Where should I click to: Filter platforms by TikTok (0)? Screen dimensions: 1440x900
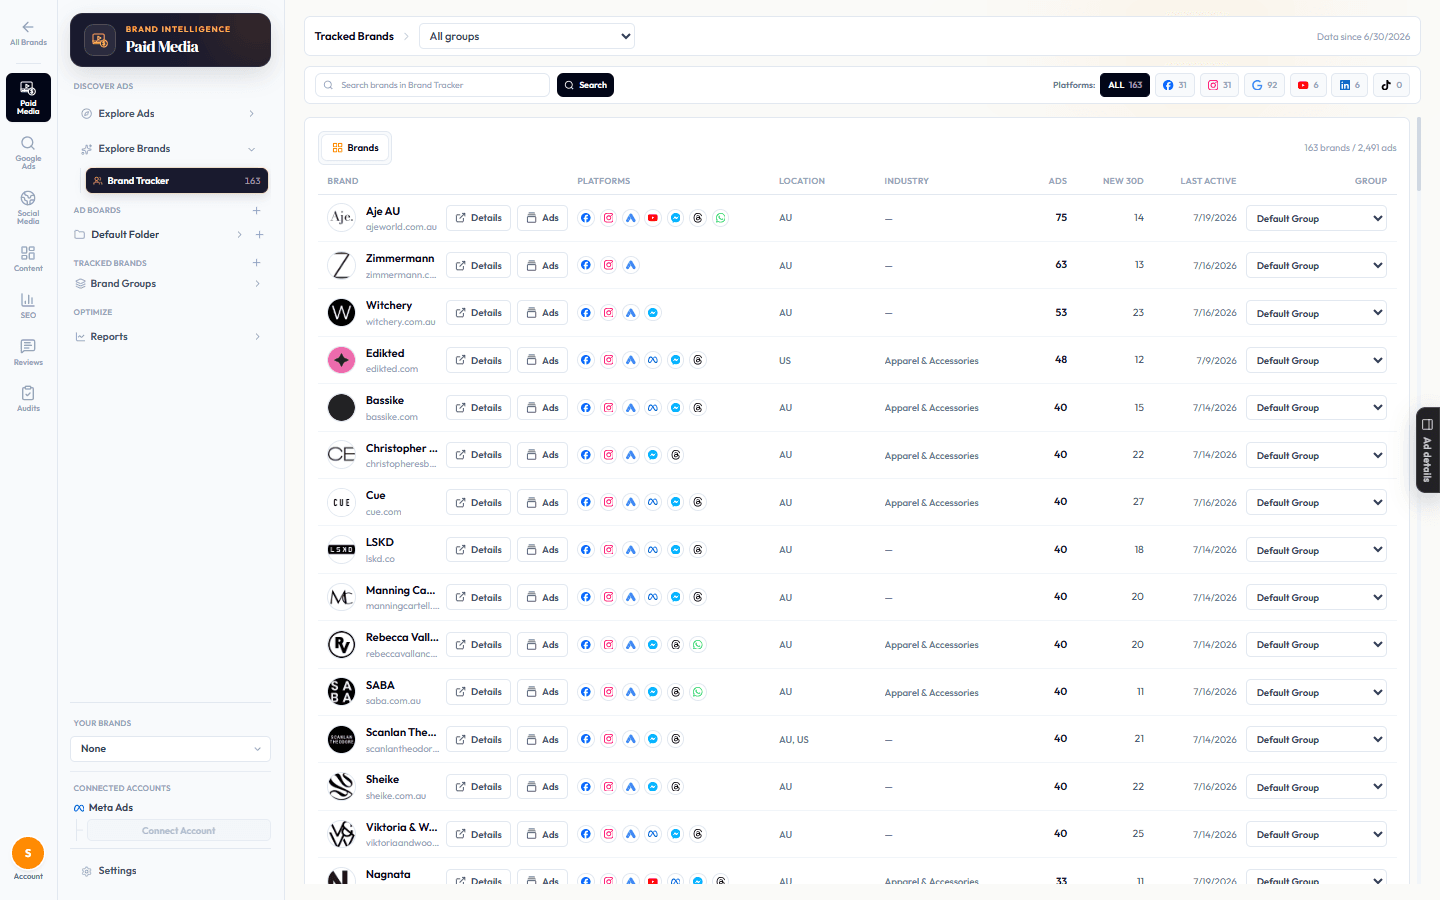[x=1391, y=85]
